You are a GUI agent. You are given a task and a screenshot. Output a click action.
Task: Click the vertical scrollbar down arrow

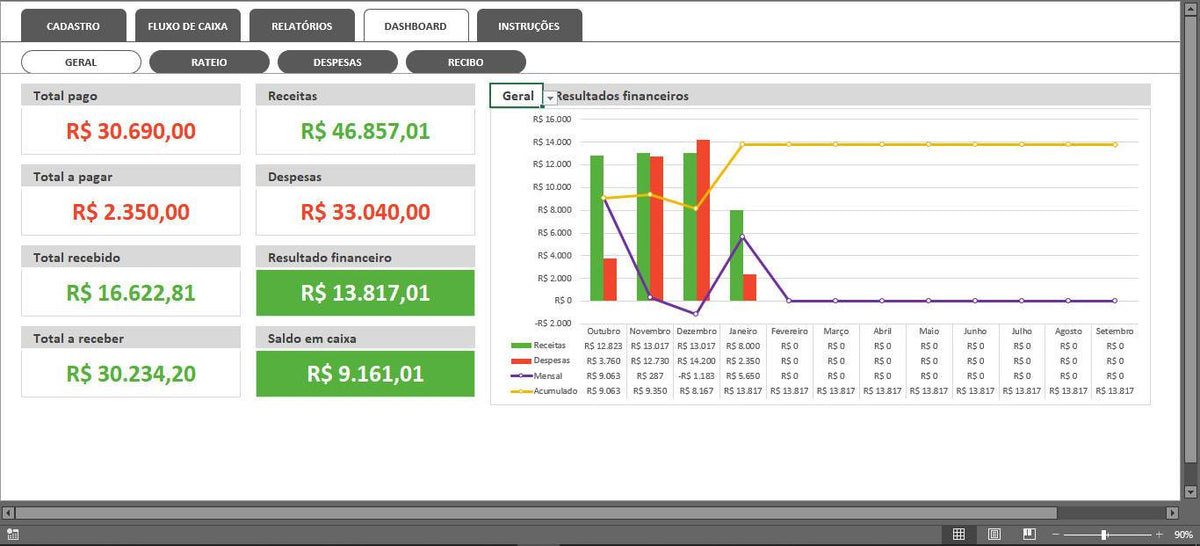click(x=1192, y=491)
